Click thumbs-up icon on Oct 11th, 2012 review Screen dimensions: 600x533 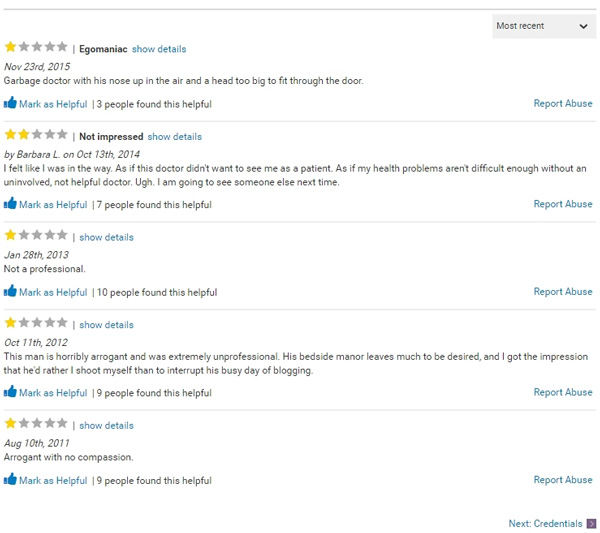click(x=10, y=392)
